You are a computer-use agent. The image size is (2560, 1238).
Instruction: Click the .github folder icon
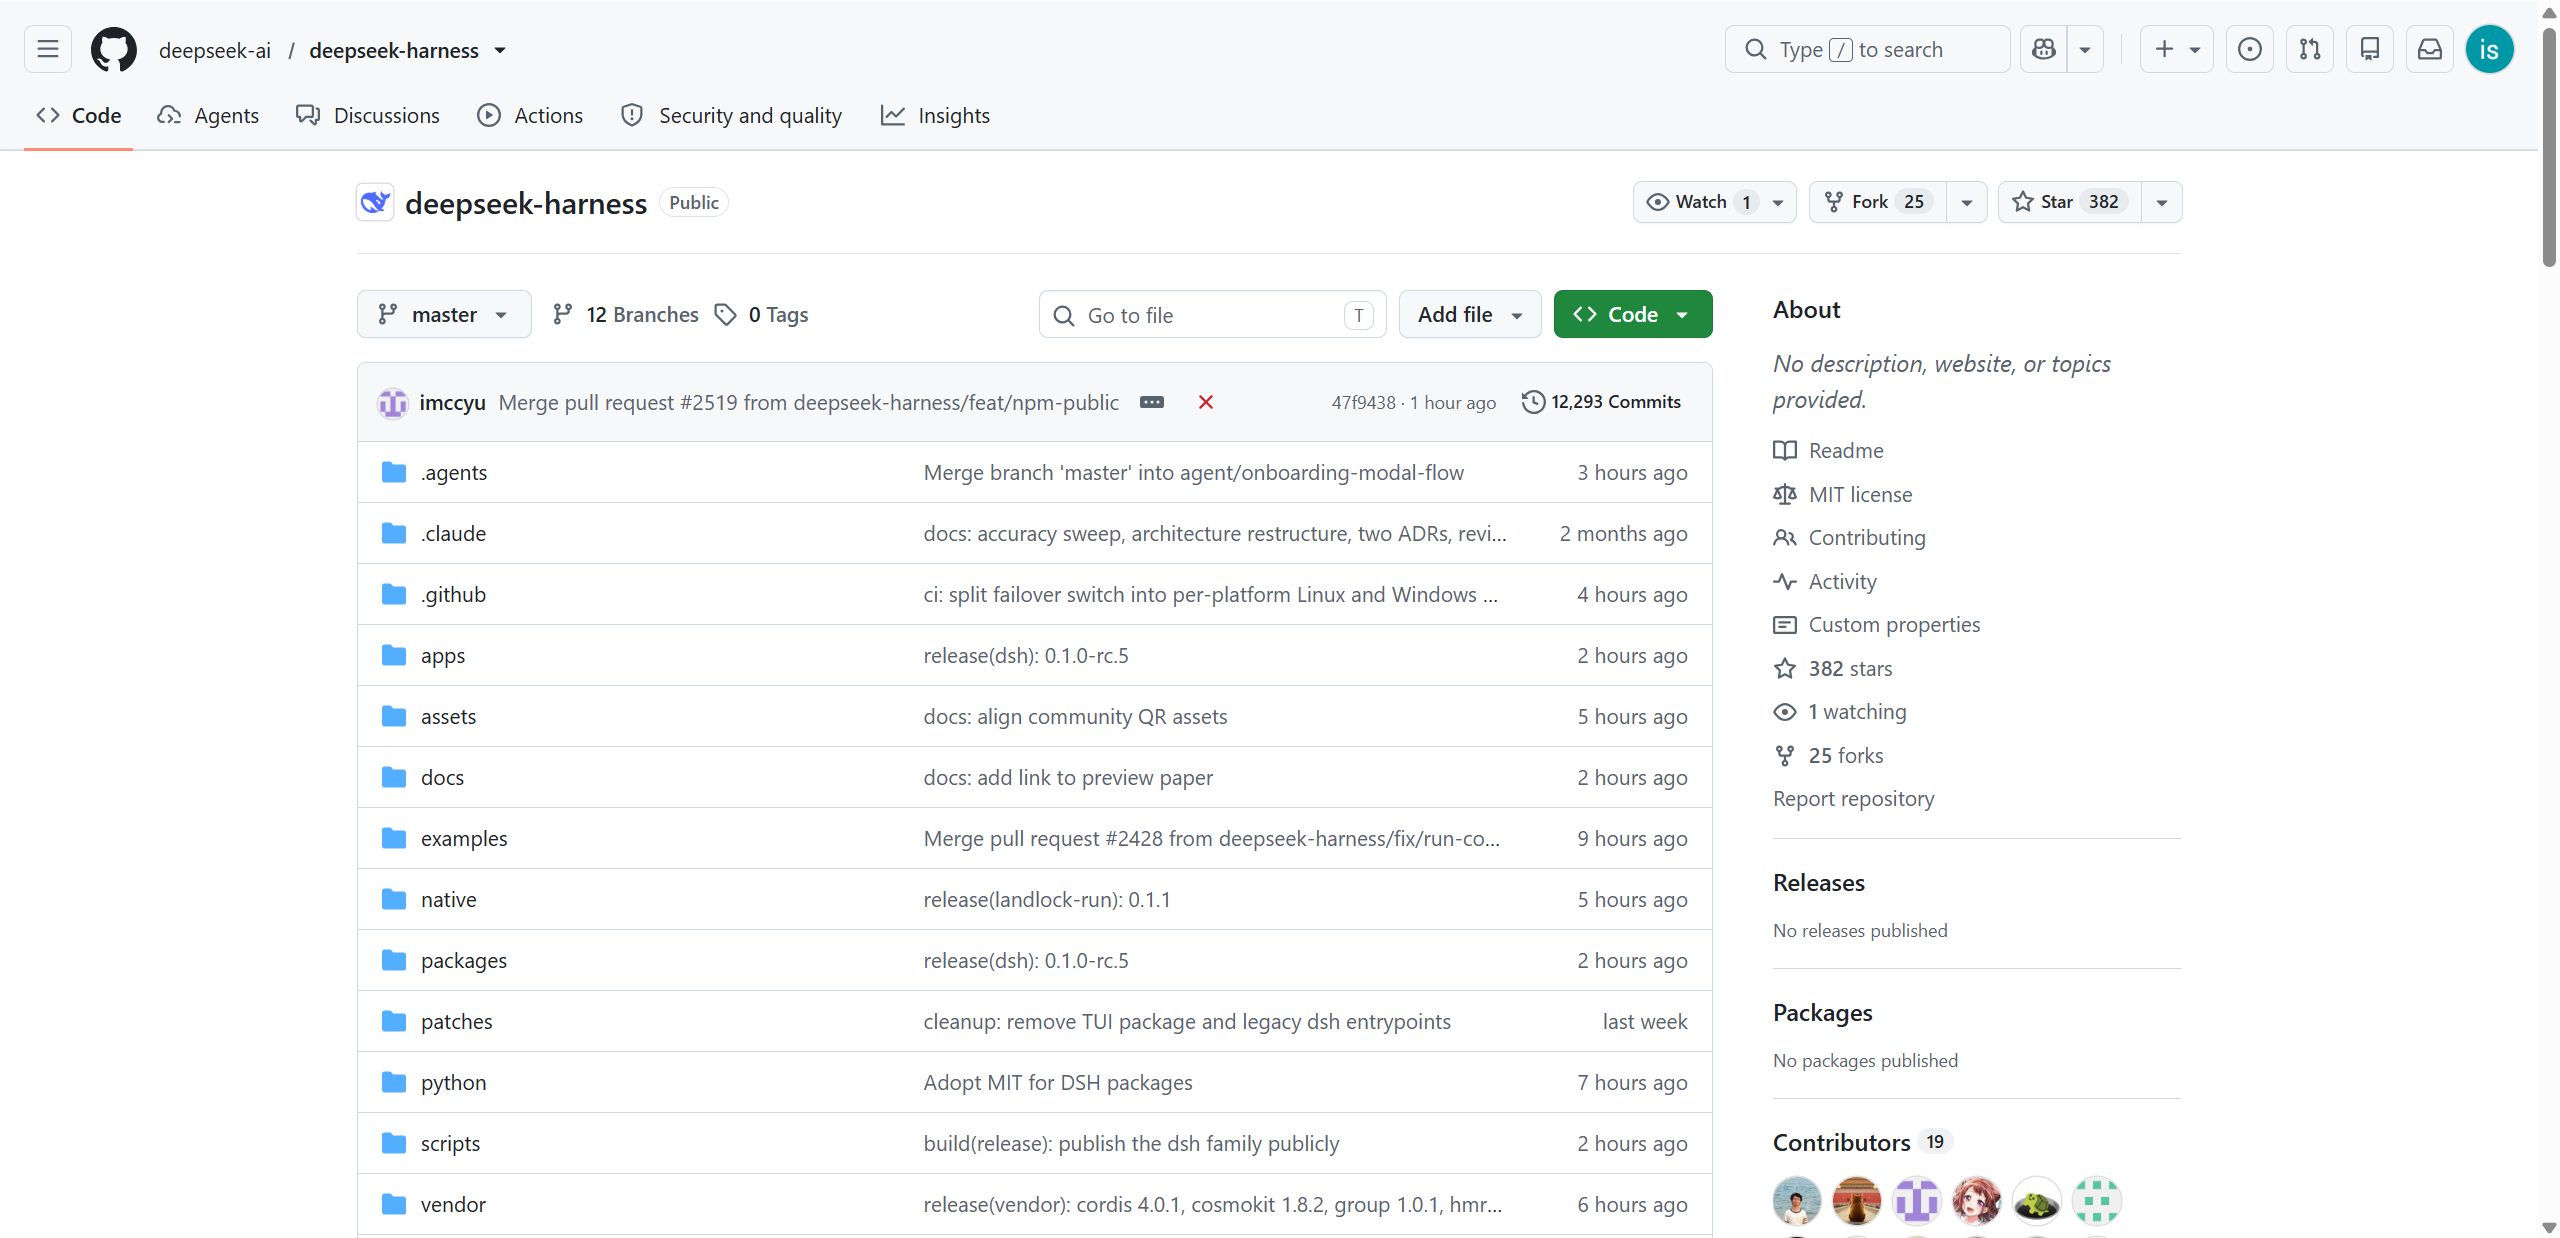(x=394, y=594)
